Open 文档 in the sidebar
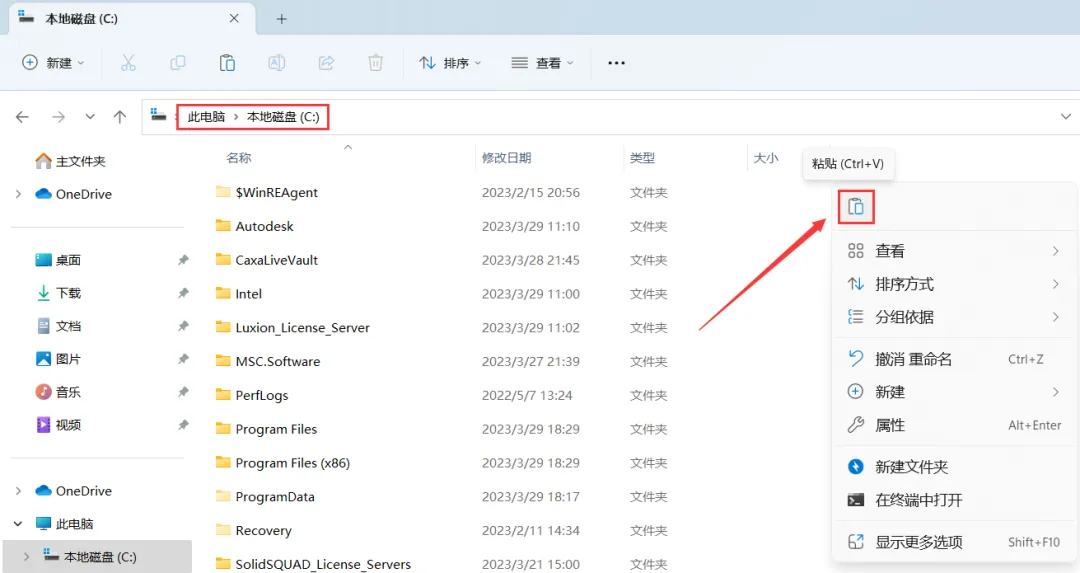 point(58,326)
